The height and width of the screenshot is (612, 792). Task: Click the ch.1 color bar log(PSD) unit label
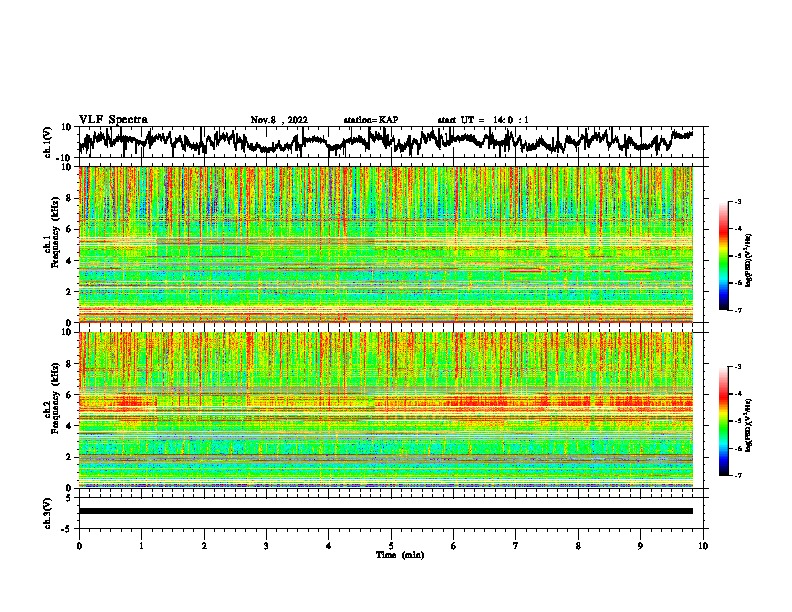coord(749,260)
